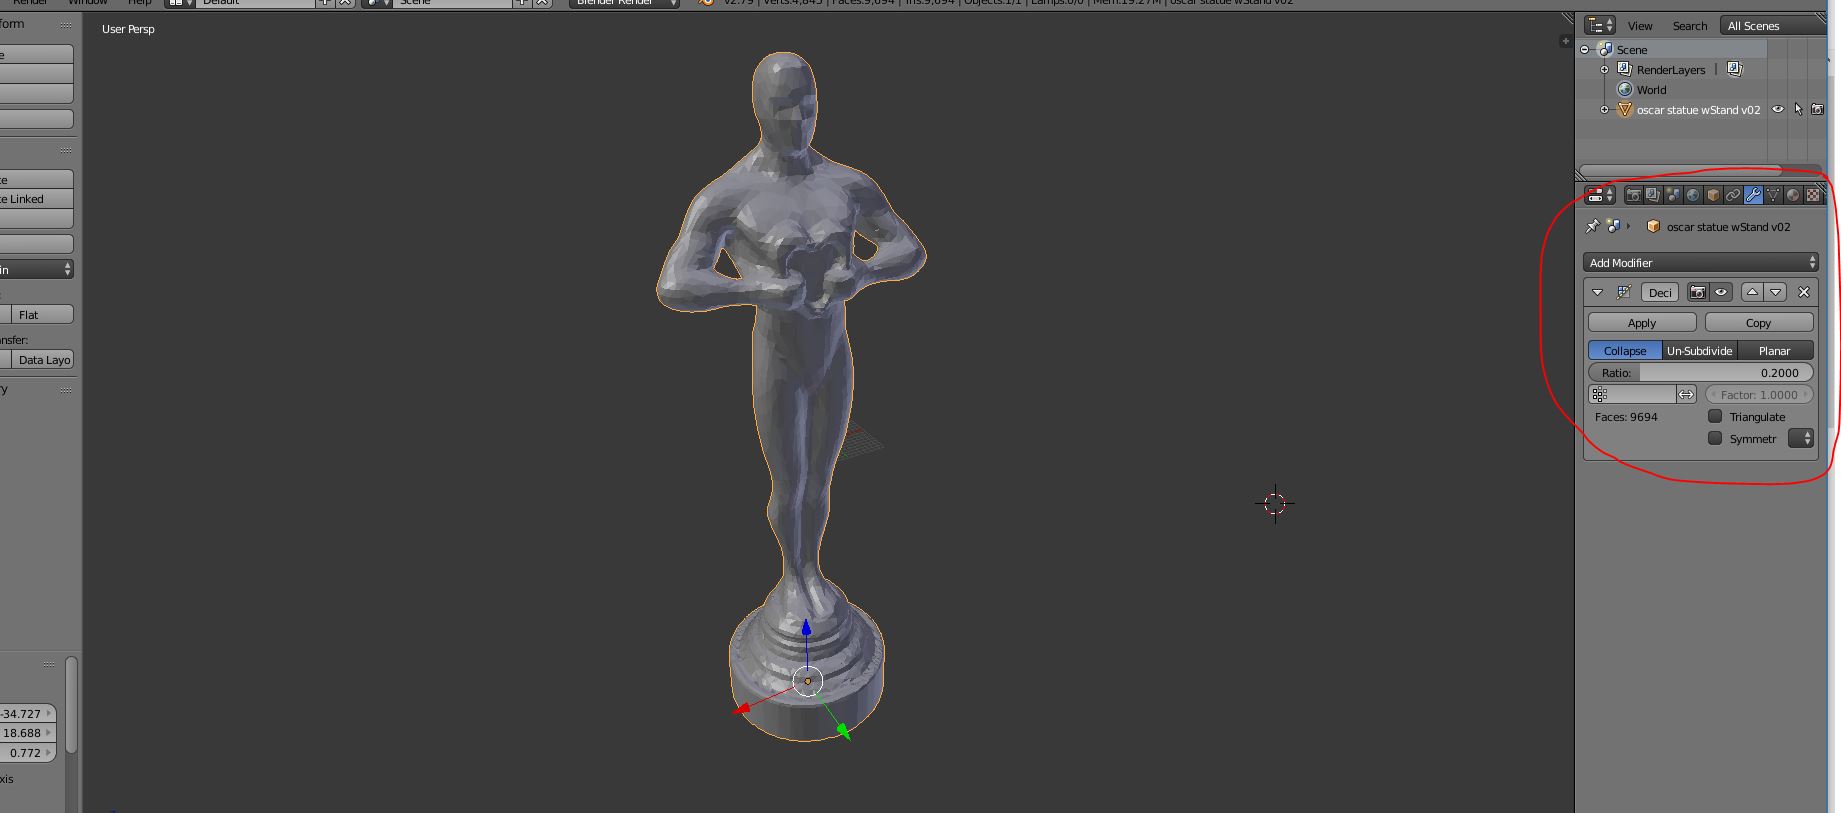
Task: Expand the RenderLayers tree item
Action: (1605, 70)
